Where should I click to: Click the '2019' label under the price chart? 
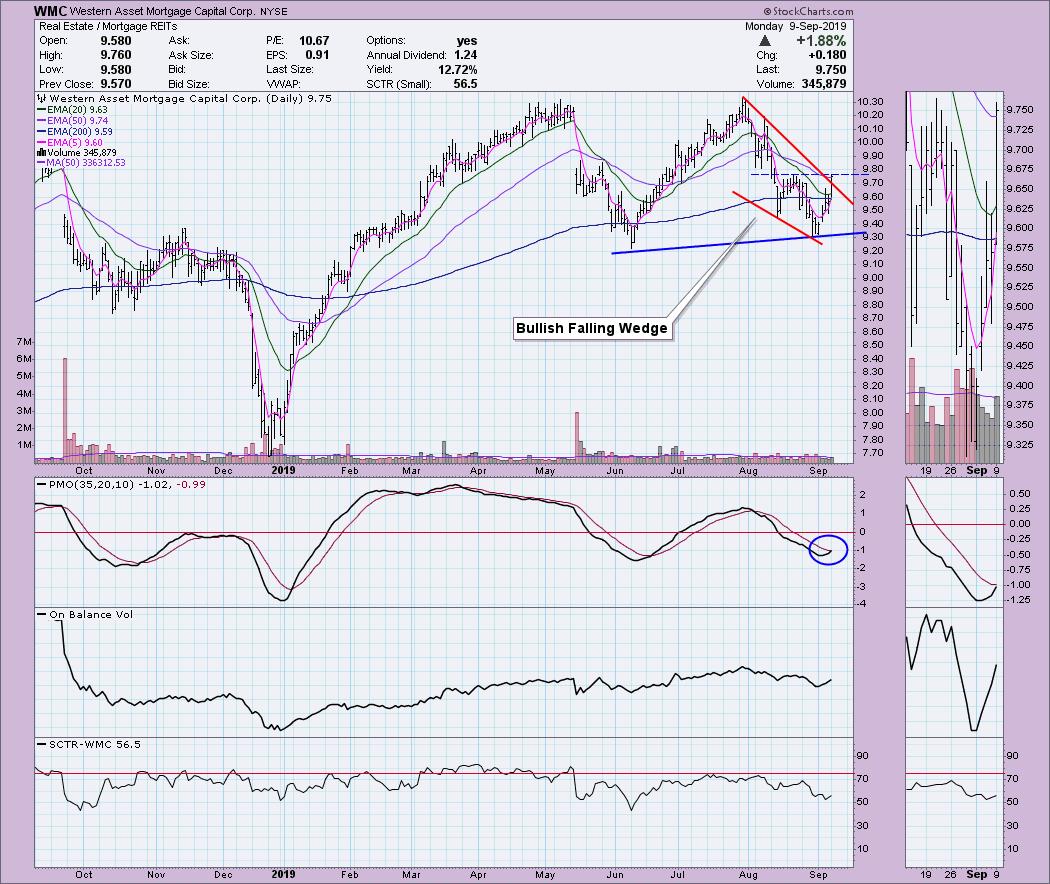(x=283, y=470)
